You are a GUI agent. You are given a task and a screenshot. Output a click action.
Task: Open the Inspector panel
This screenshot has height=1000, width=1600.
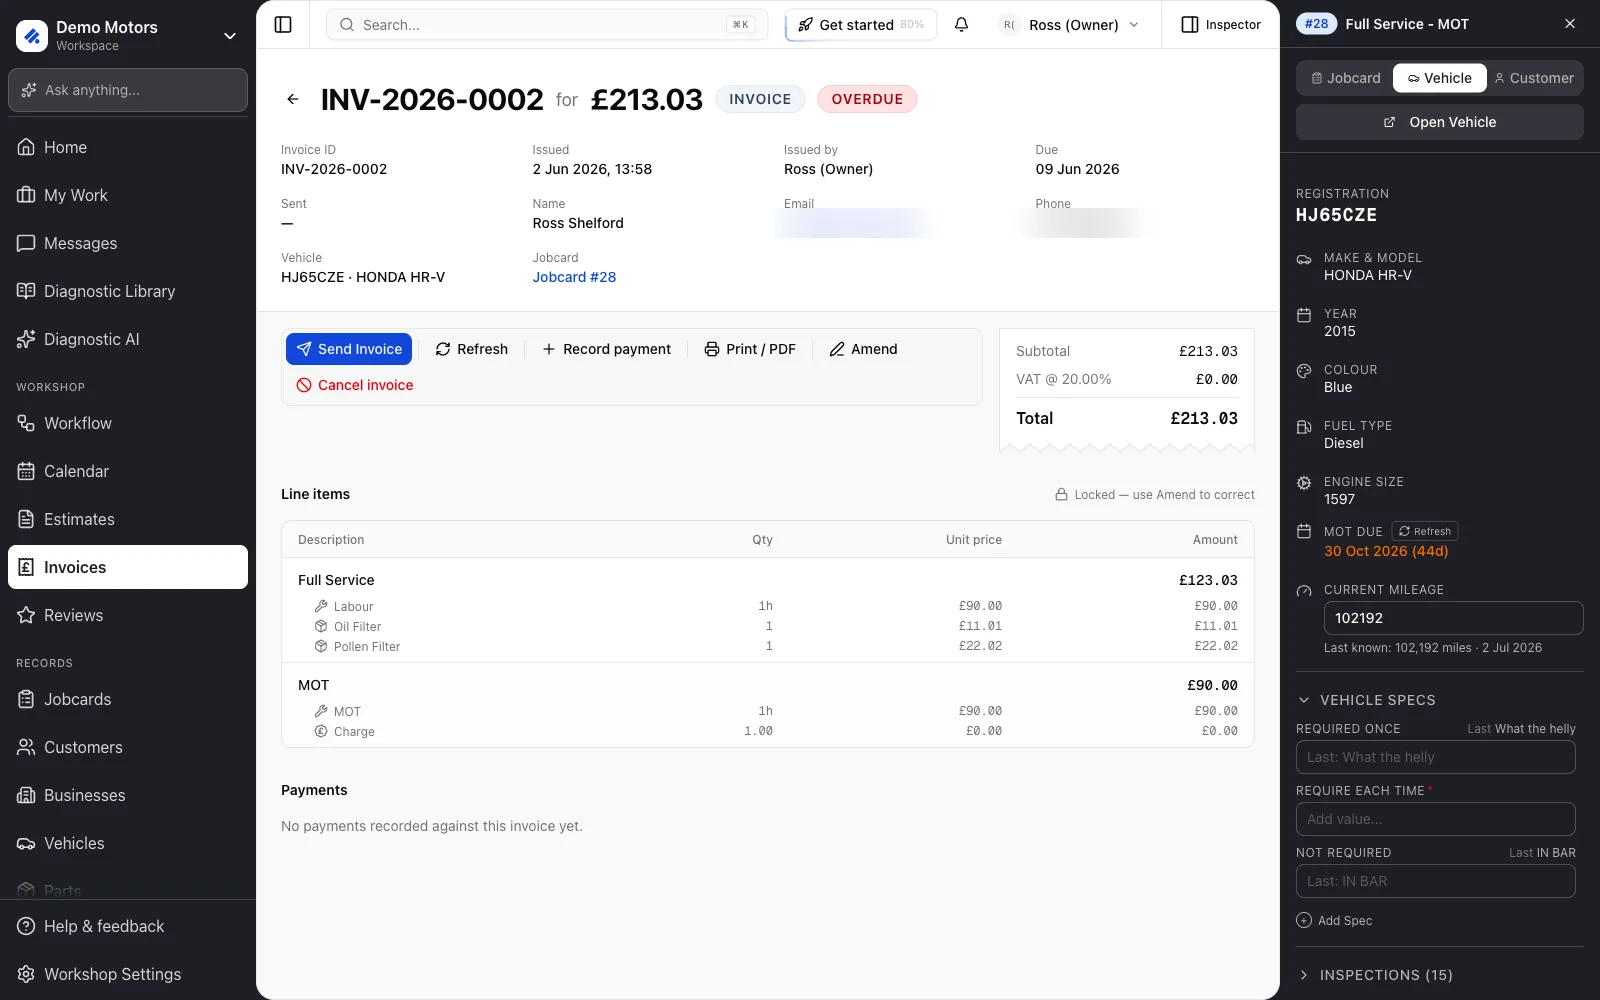(x=1221, y=24)
